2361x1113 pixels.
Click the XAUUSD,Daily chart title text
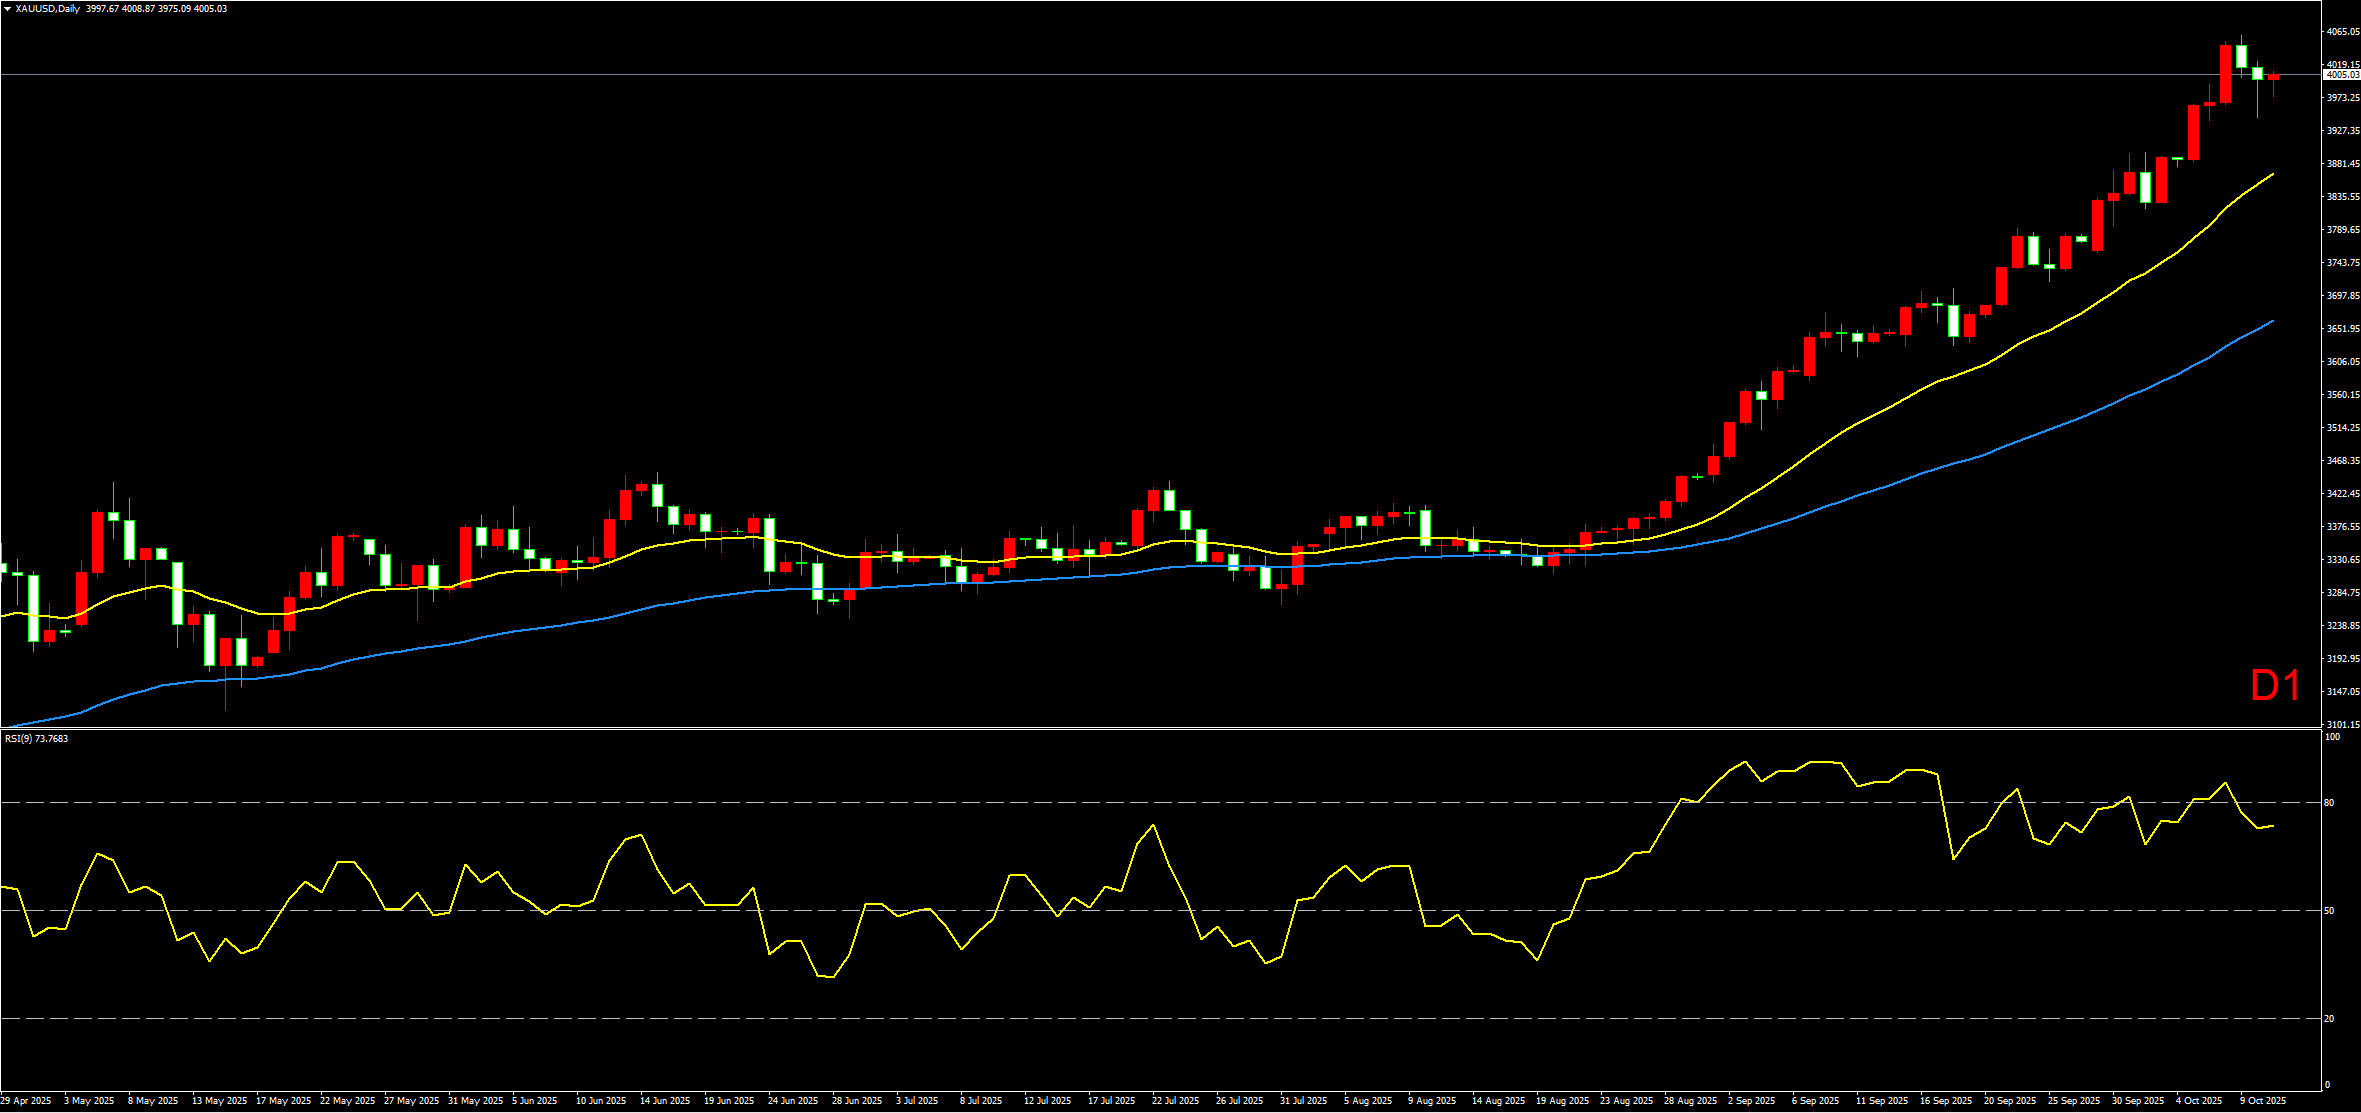pyautogui.click(x=48, y=9)
